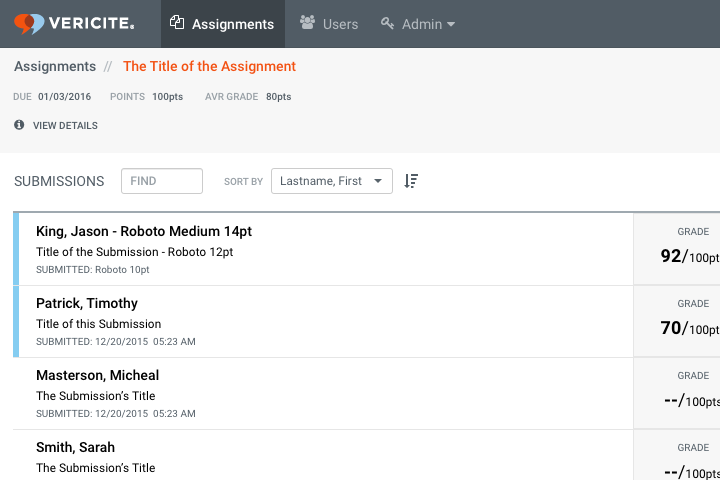
Task: Open Micheal Masterson's submission
Action: pyautogui.click(x=97, y=375)
